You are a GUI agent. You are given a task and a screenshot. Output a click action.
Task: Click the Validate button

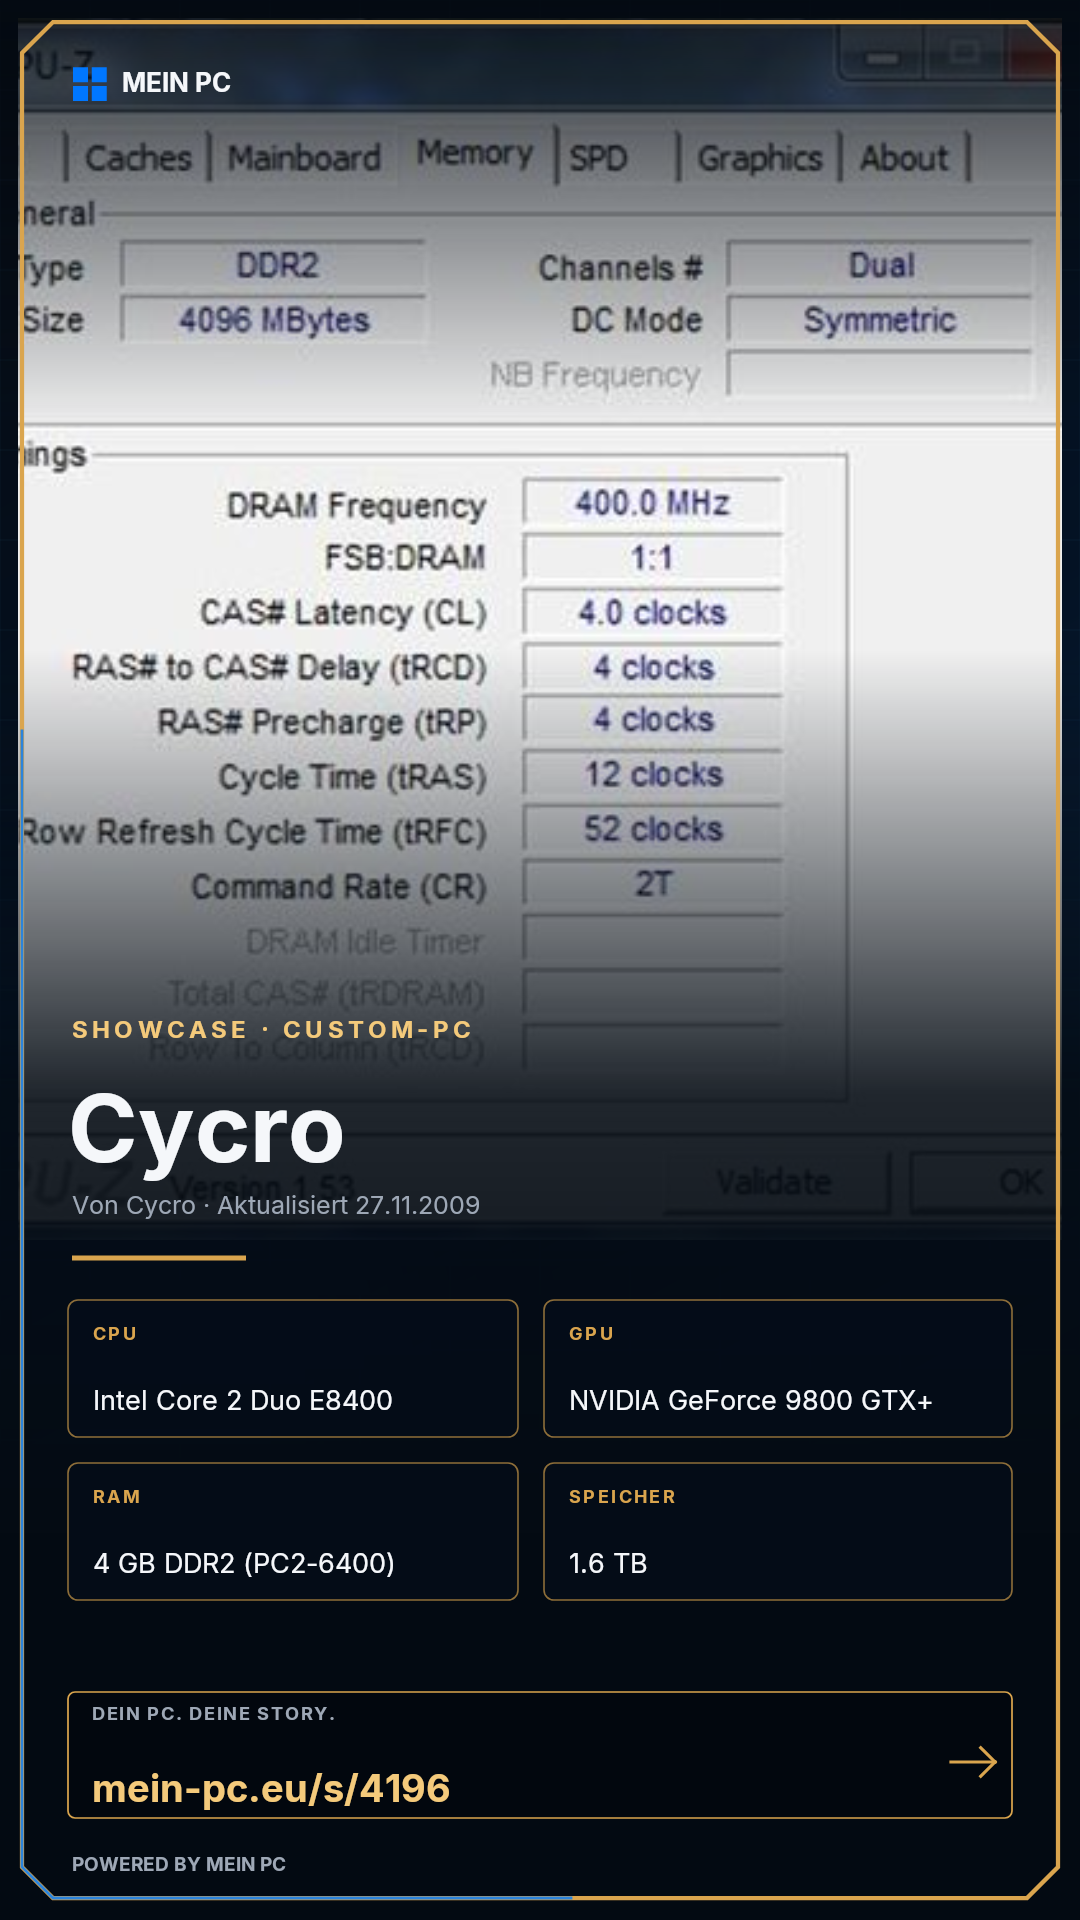(x=775, y=1183)
